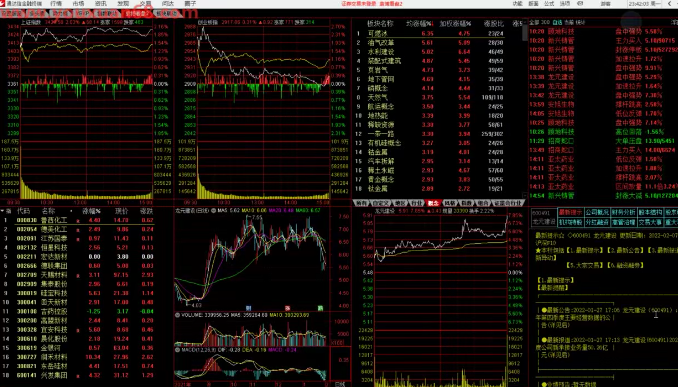
Task: Select the 概念 sector tab
Action: coord(433,203)
